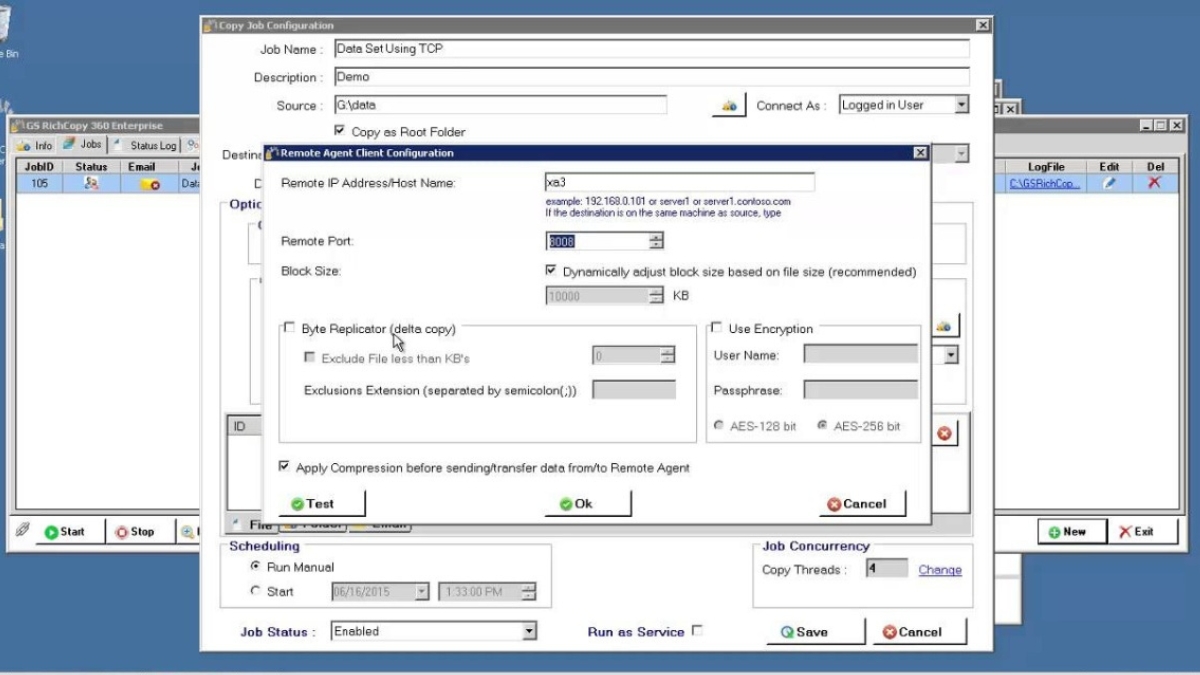Click Cancel at bottom of Copy Job Configuration
The image size is (1200, 675).
919,631
